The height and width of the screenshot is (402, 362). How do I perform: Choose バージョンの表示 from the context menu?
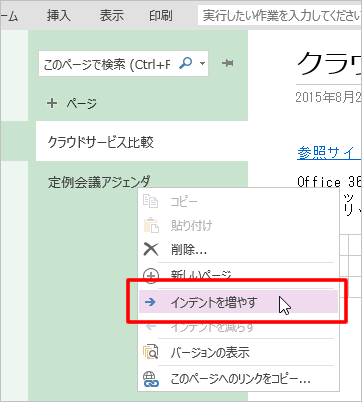coord(239,352)
